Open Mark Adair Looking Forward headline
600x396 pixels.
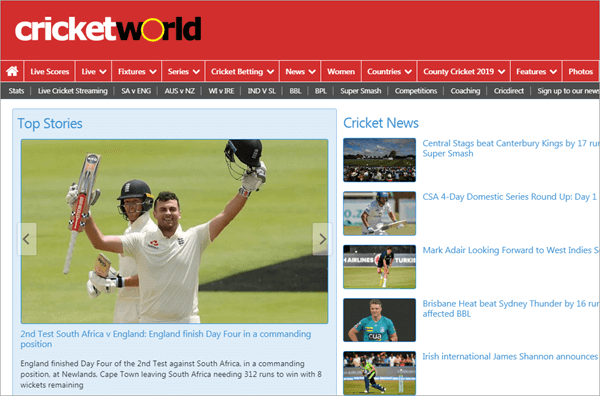click(510, 250)
